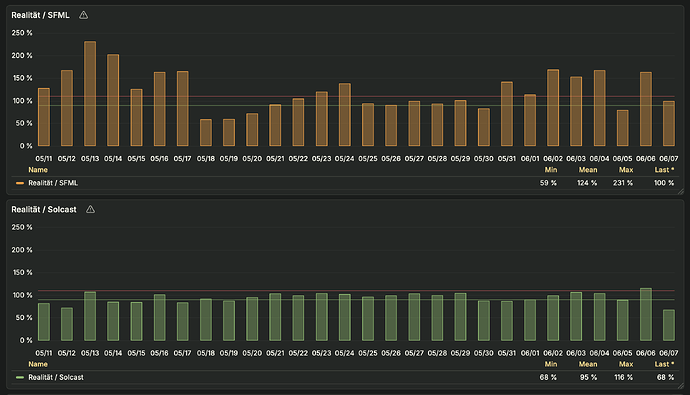Click the SFML Last value 100 %
The width and height of the screenshot is (690, 395).
[664, 183]
